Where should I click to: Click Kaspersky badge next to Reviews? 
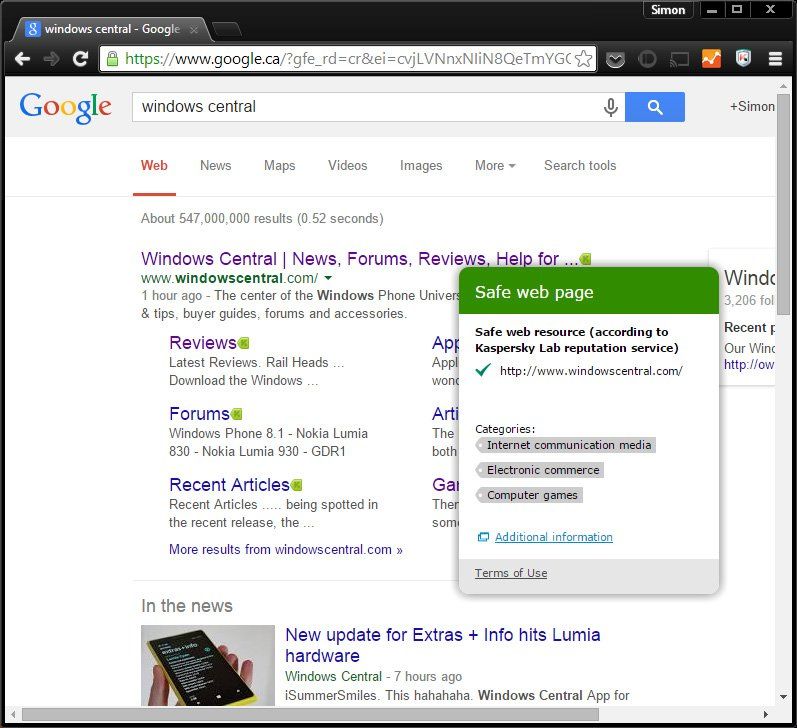tap(243, 343)
